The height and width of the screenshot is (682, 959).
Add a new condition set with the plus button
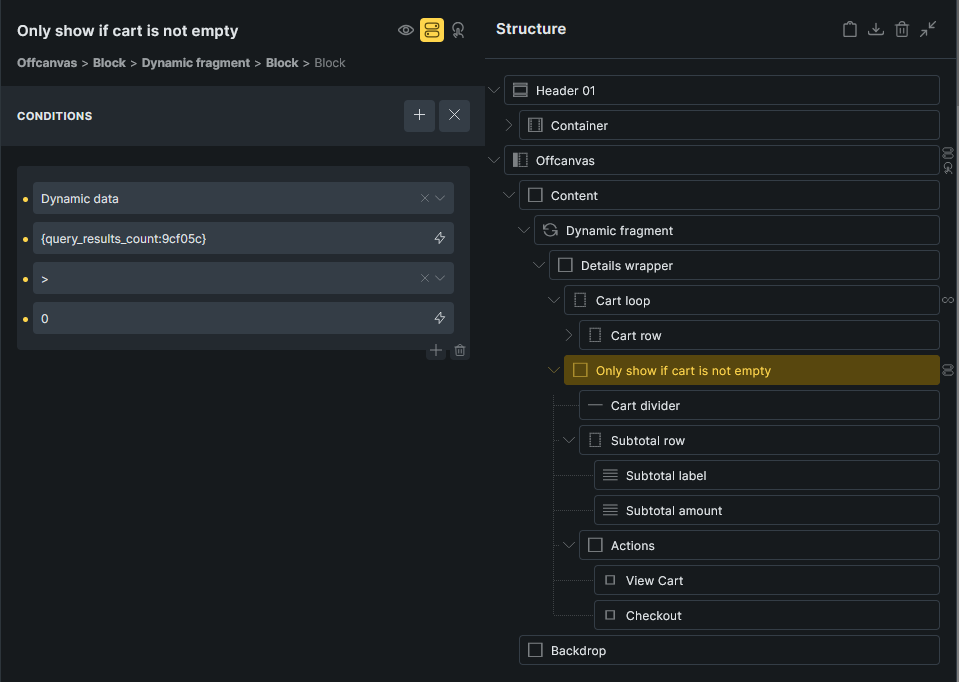click(420, 115)
